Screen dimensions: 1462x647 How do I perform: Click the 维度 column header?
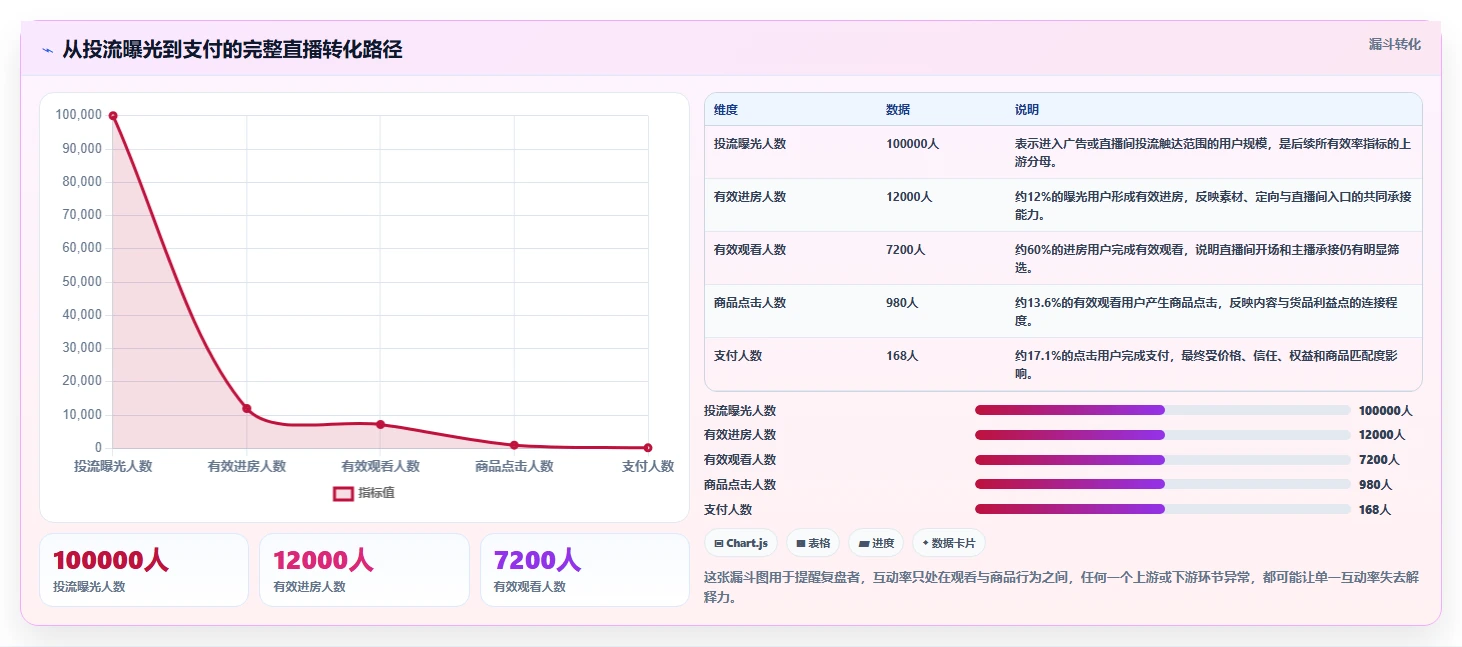726,110
